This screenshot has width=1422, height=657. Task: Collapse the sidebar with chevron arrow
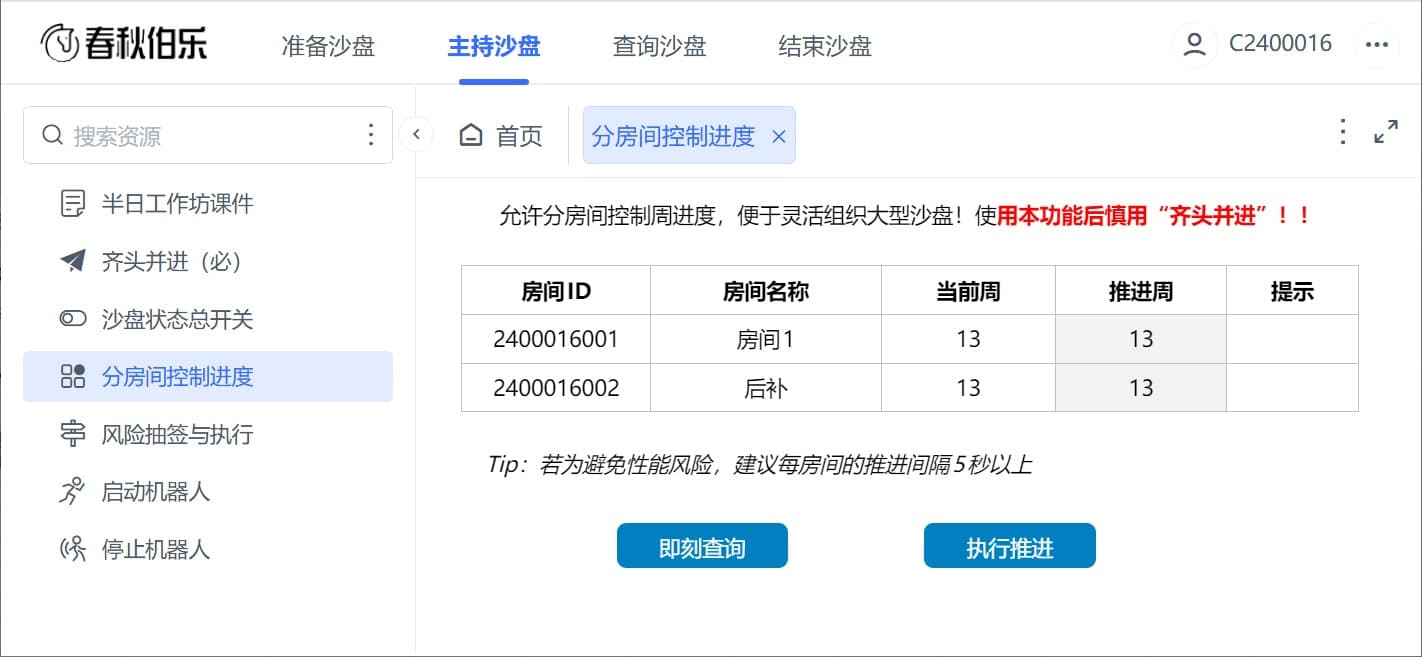pos(416,134)
